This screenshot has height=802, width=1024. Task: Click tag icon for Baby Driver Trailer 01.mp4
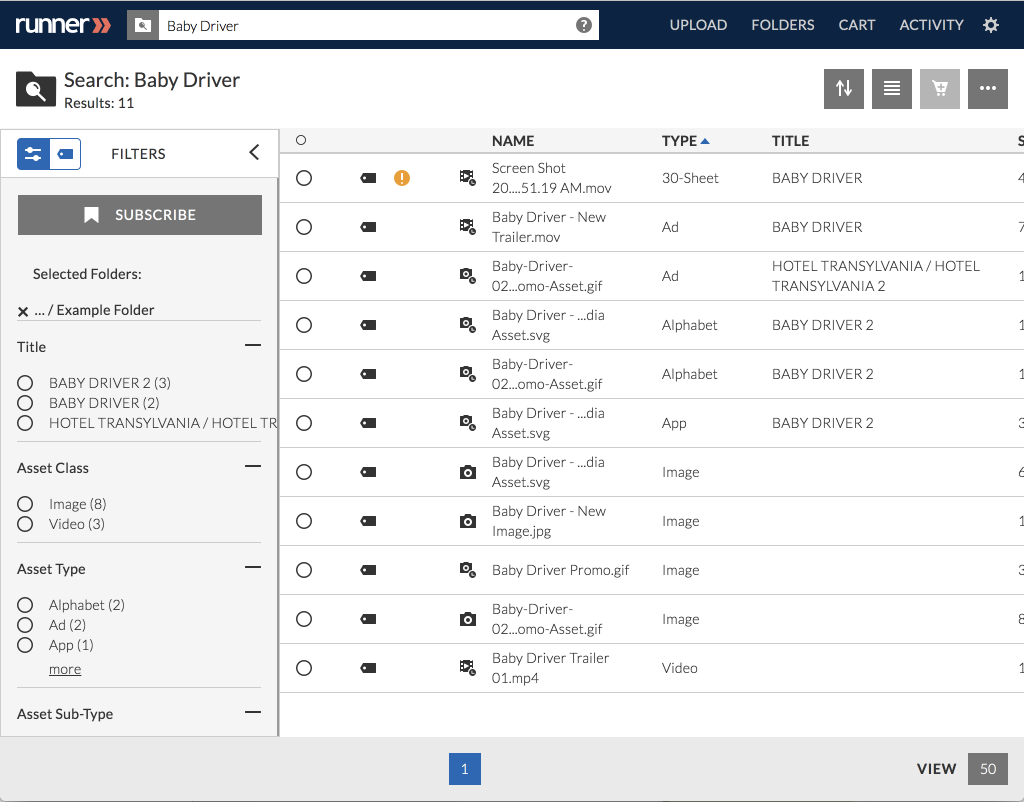pos(368,667)
